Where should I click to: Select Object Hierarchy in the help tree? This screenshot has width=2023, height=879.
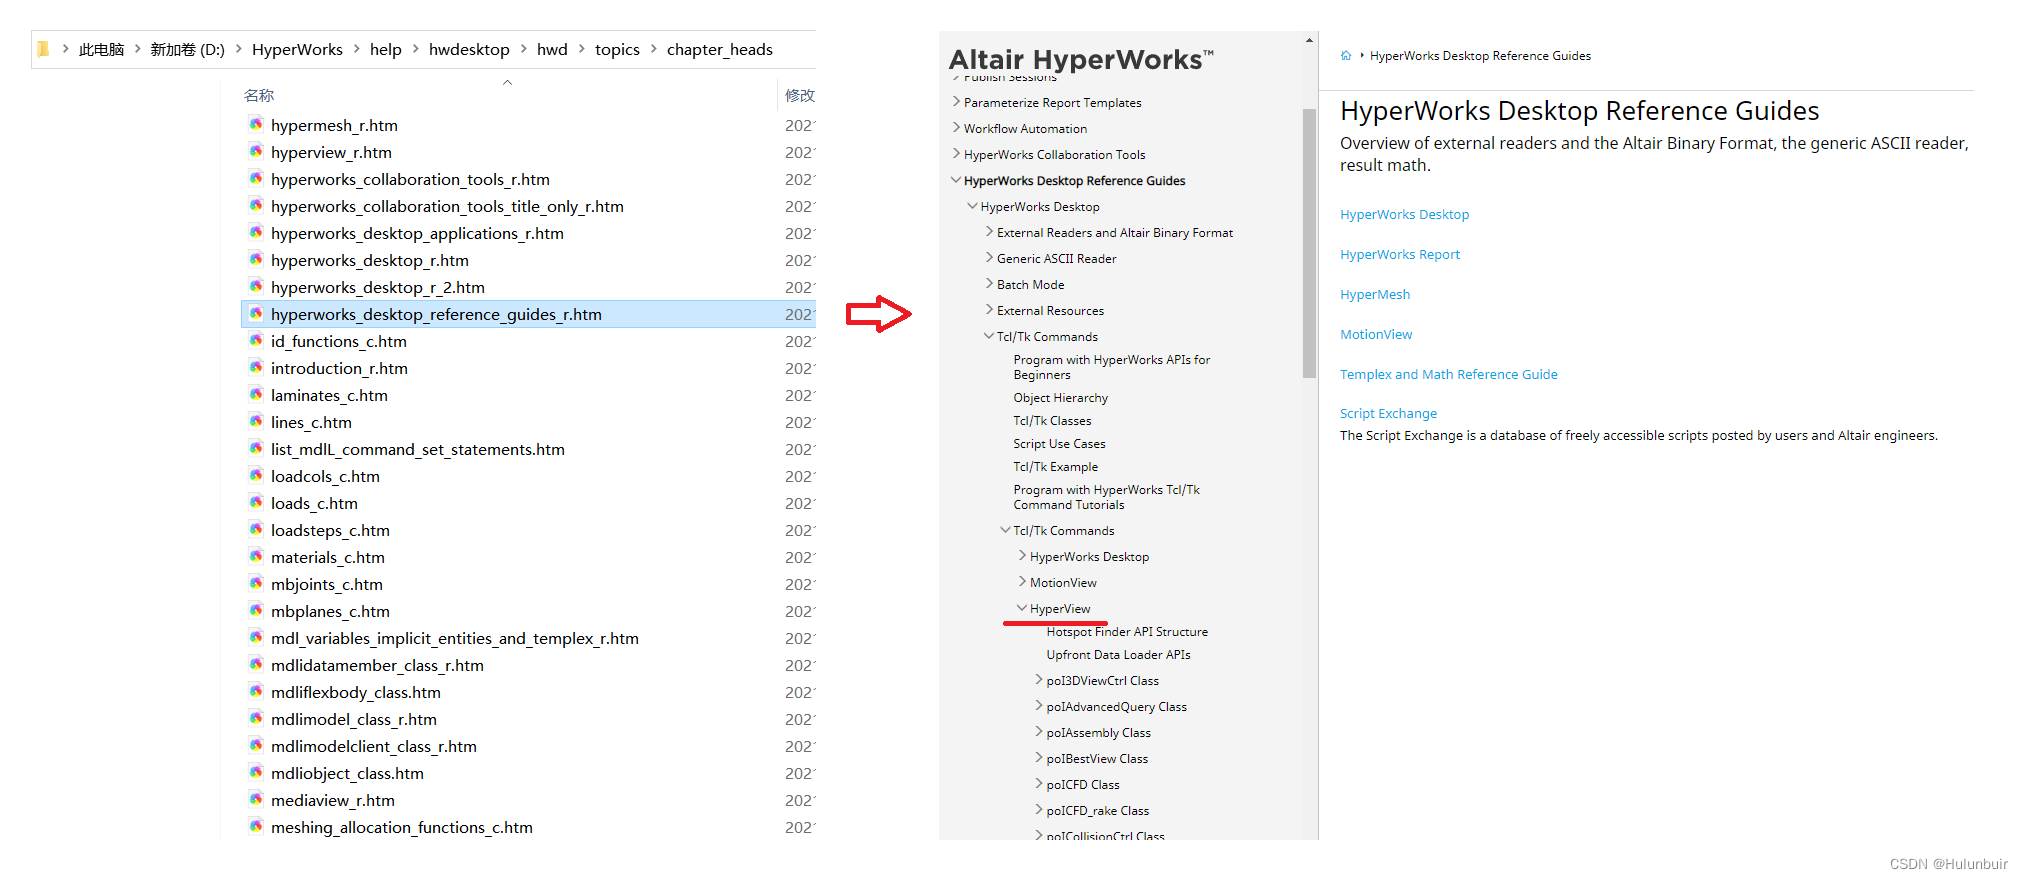pos(1060,397)
